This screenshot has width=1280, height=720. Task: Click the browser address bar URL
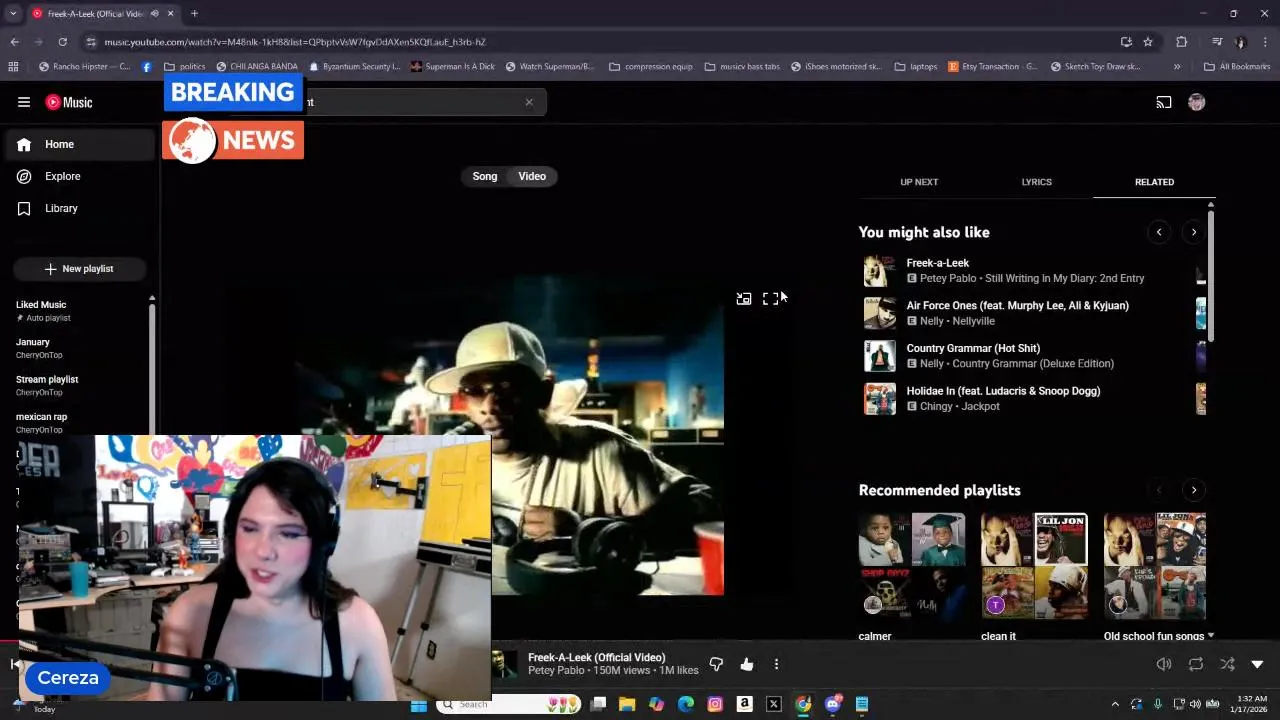[295, 42]
